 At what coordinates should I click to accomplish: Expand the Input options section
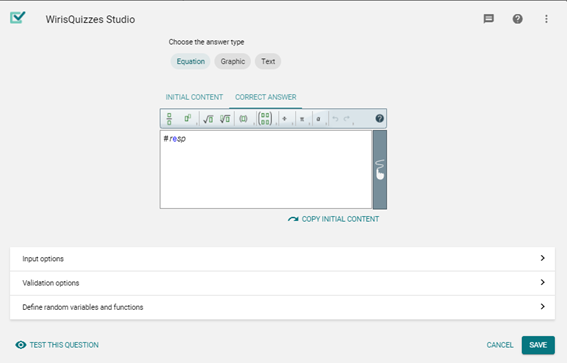click(x=282, y=259)
